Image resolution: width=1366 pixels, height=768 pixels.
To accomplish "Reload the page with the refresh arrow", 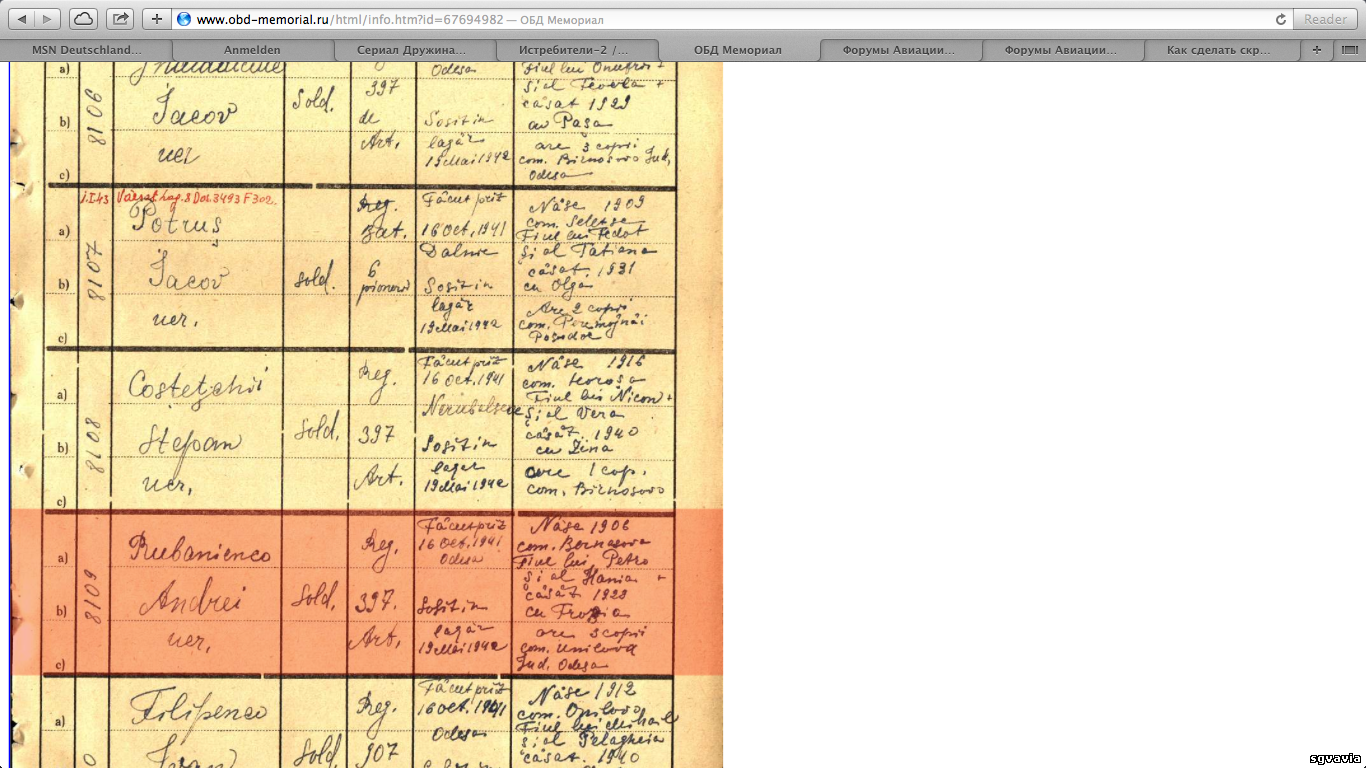I will click(1280, 19).
